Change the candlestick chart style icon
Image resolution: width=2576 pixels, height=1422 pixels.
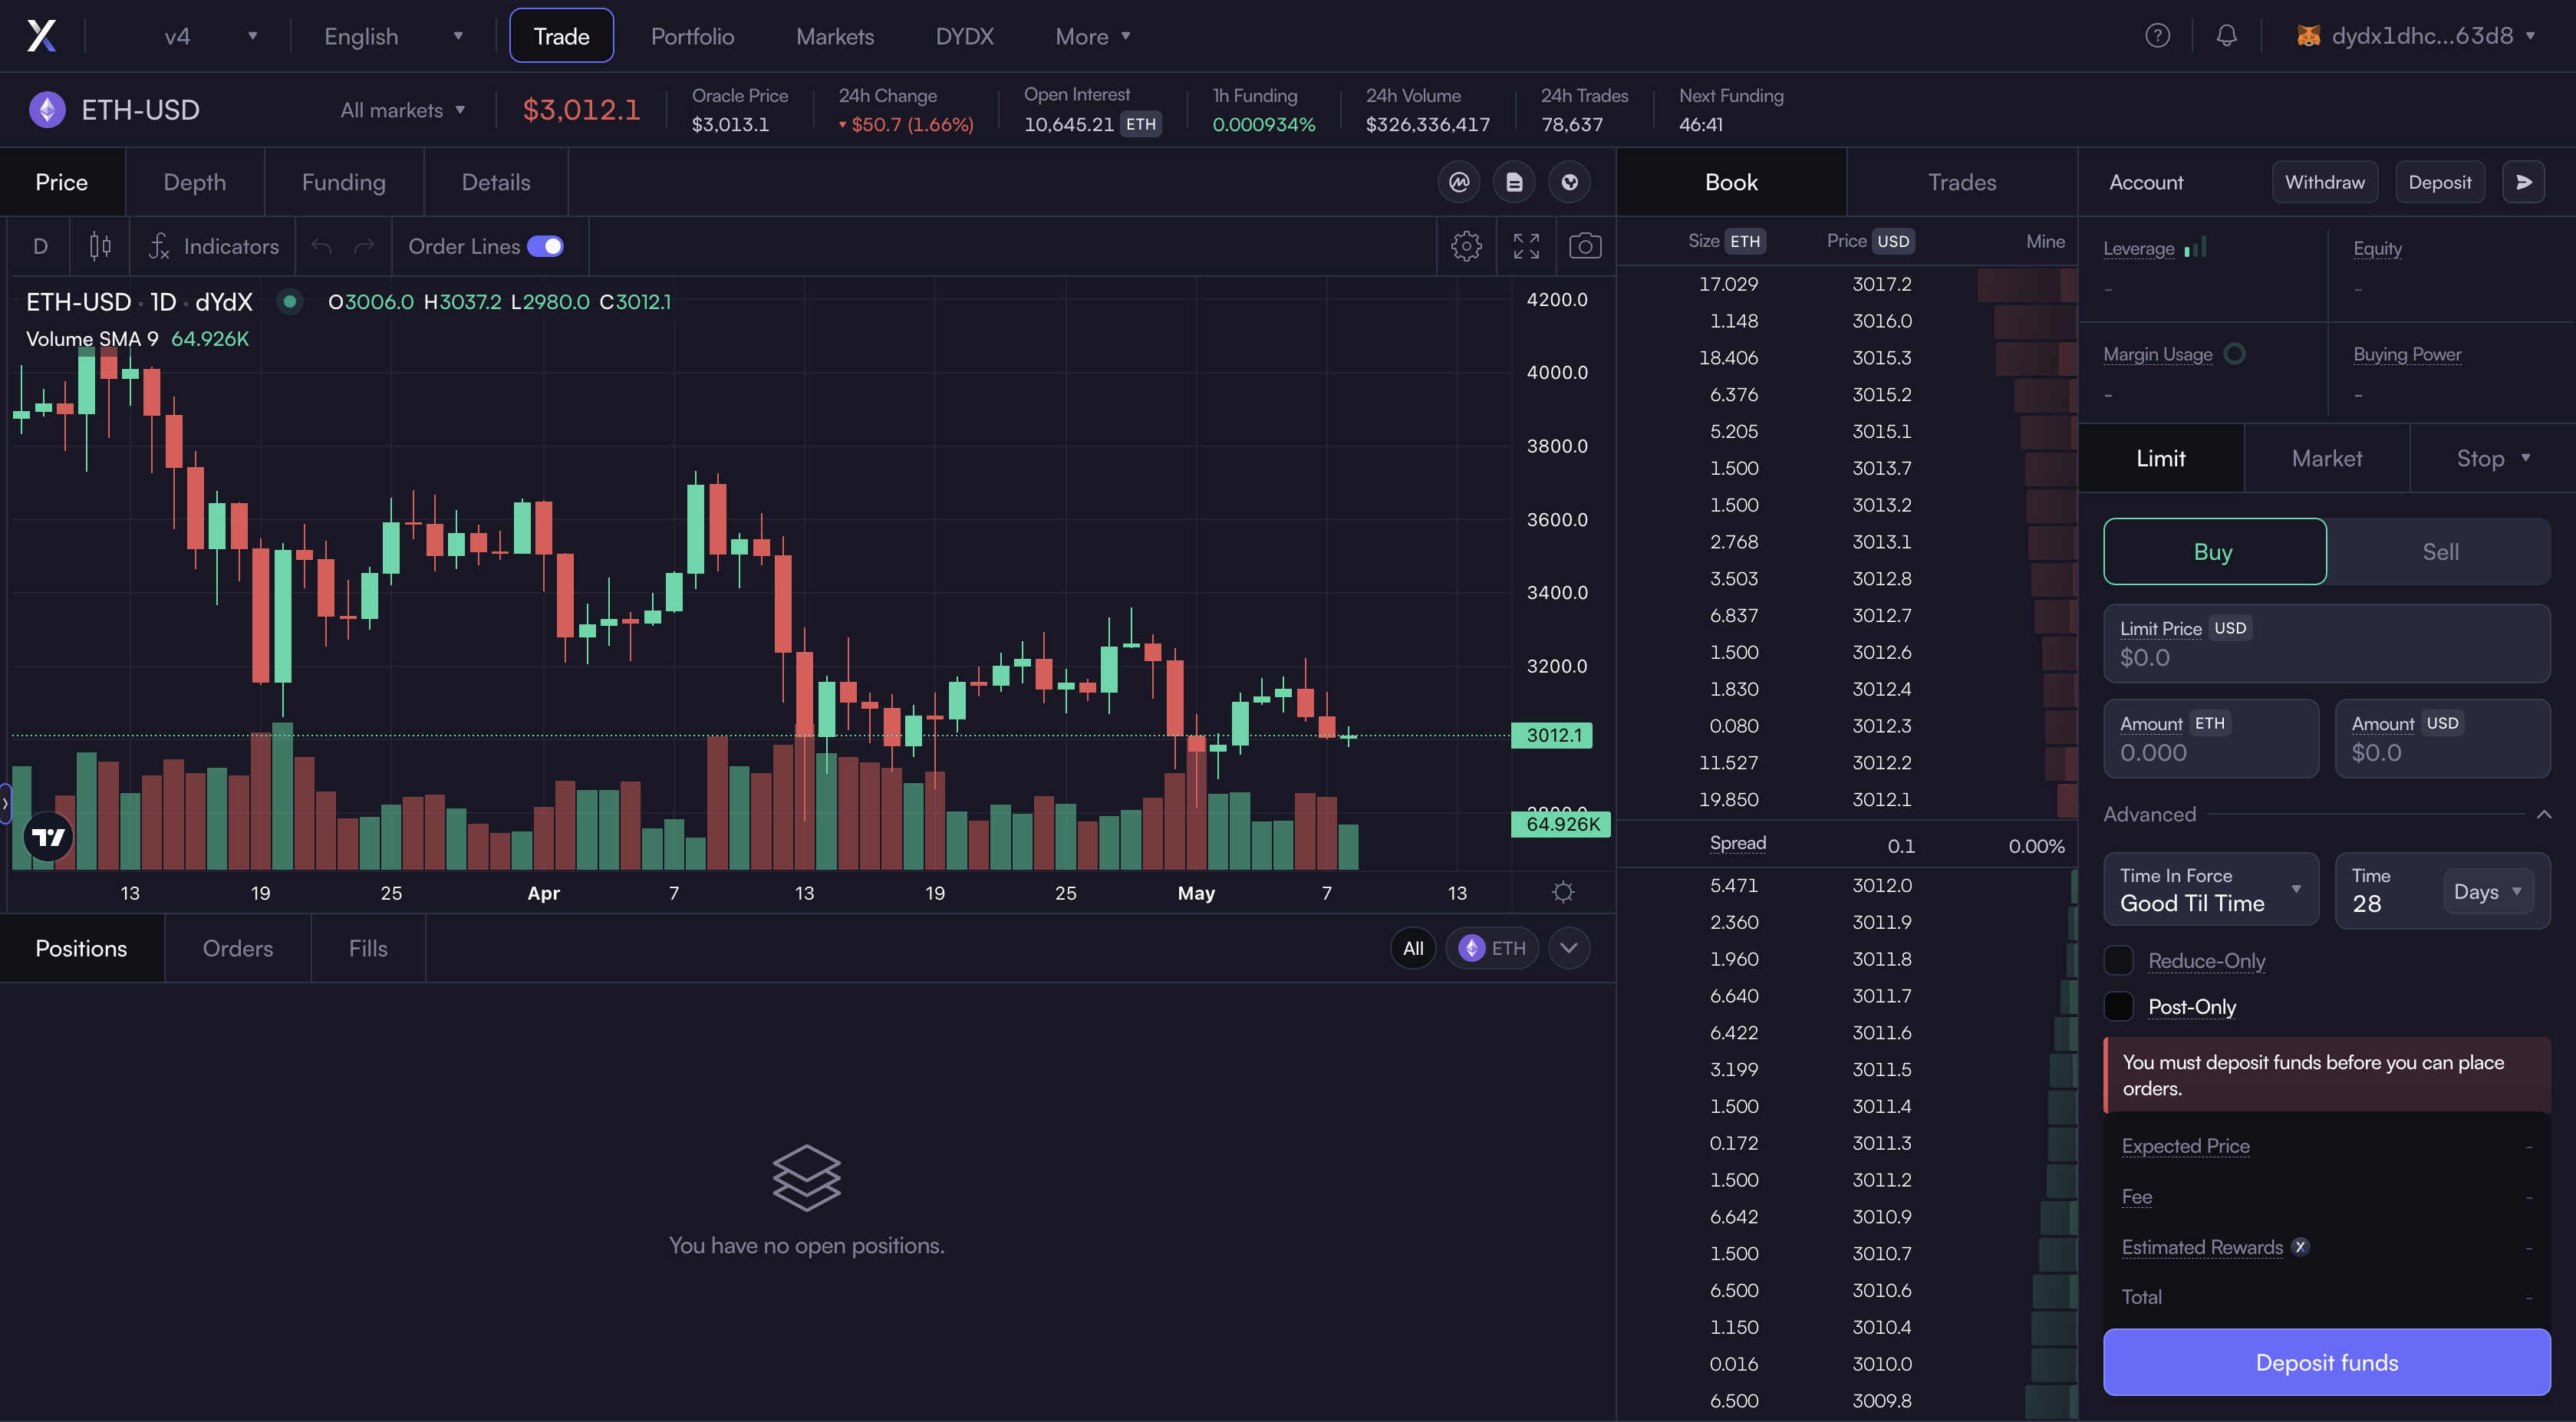click(100, 246)
